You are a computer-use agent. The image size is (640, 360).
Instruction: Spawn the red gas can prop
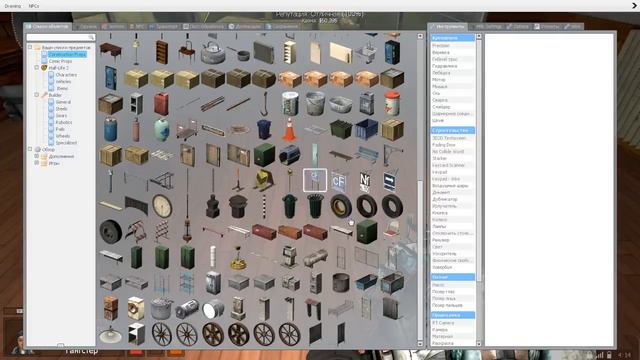pos(162,104)
